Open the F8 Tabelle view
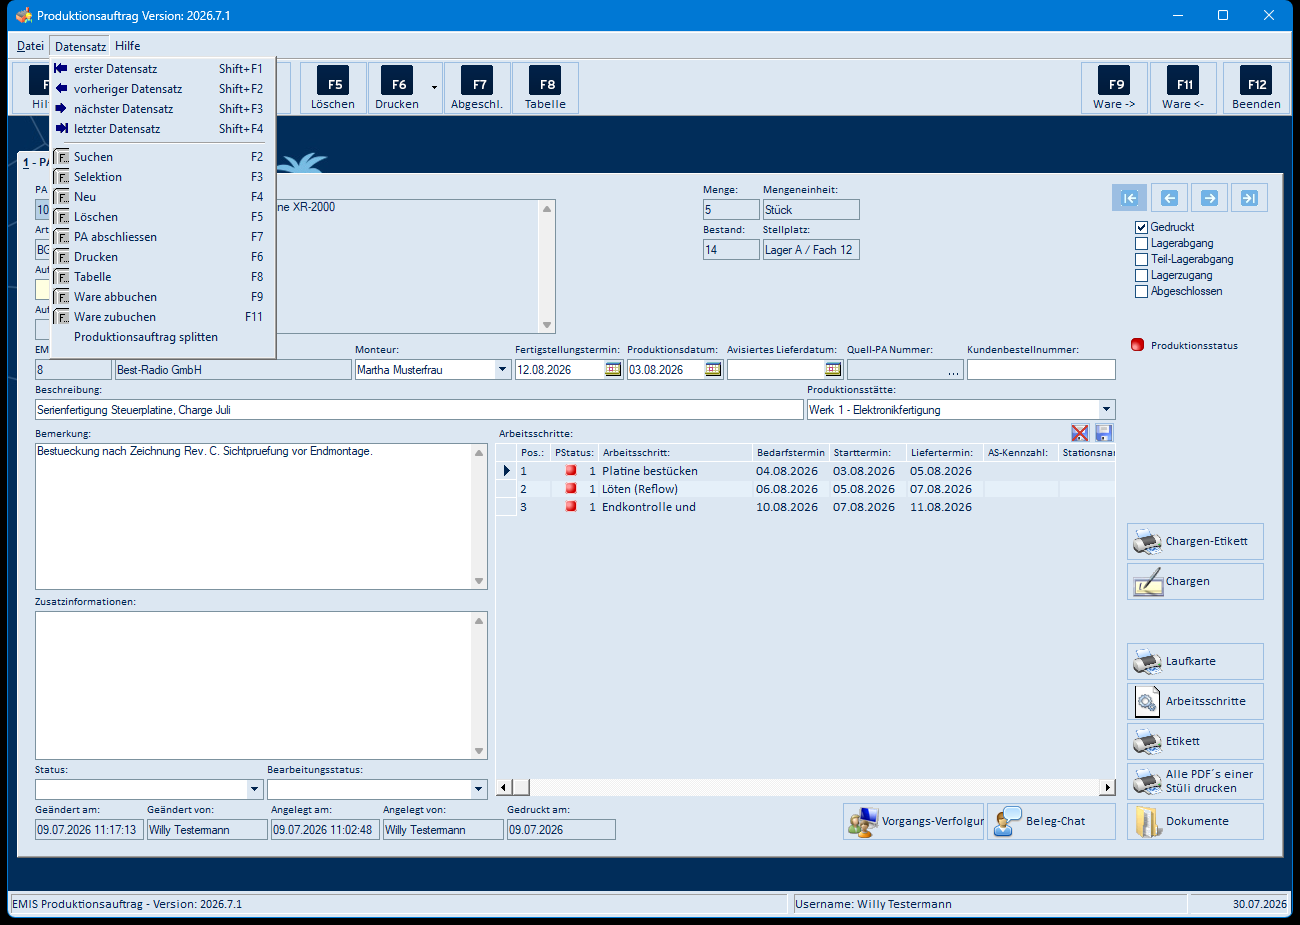Screen dimensions: 1300x925 coord(545,88)
